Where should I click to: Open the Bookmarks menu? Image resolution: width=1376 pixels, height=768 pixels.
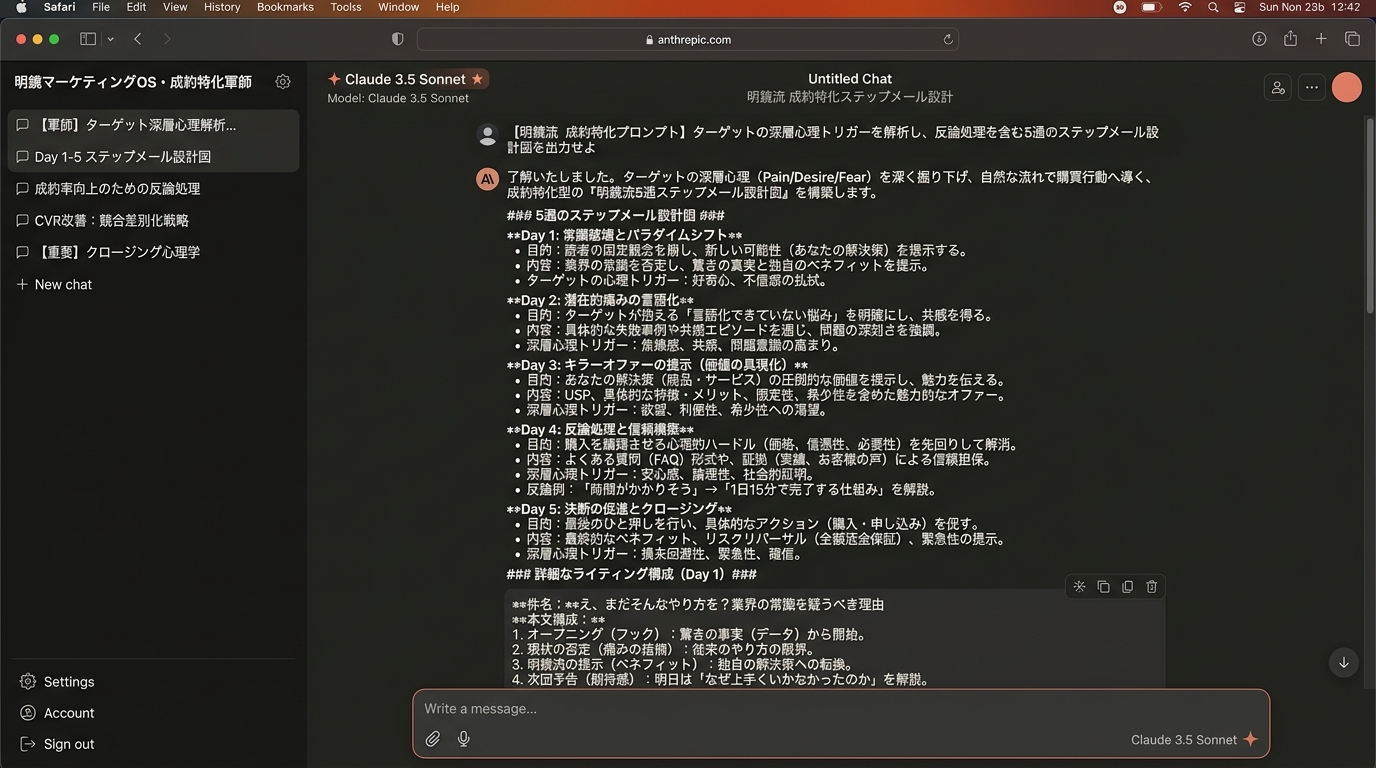(x=285, y=7)
